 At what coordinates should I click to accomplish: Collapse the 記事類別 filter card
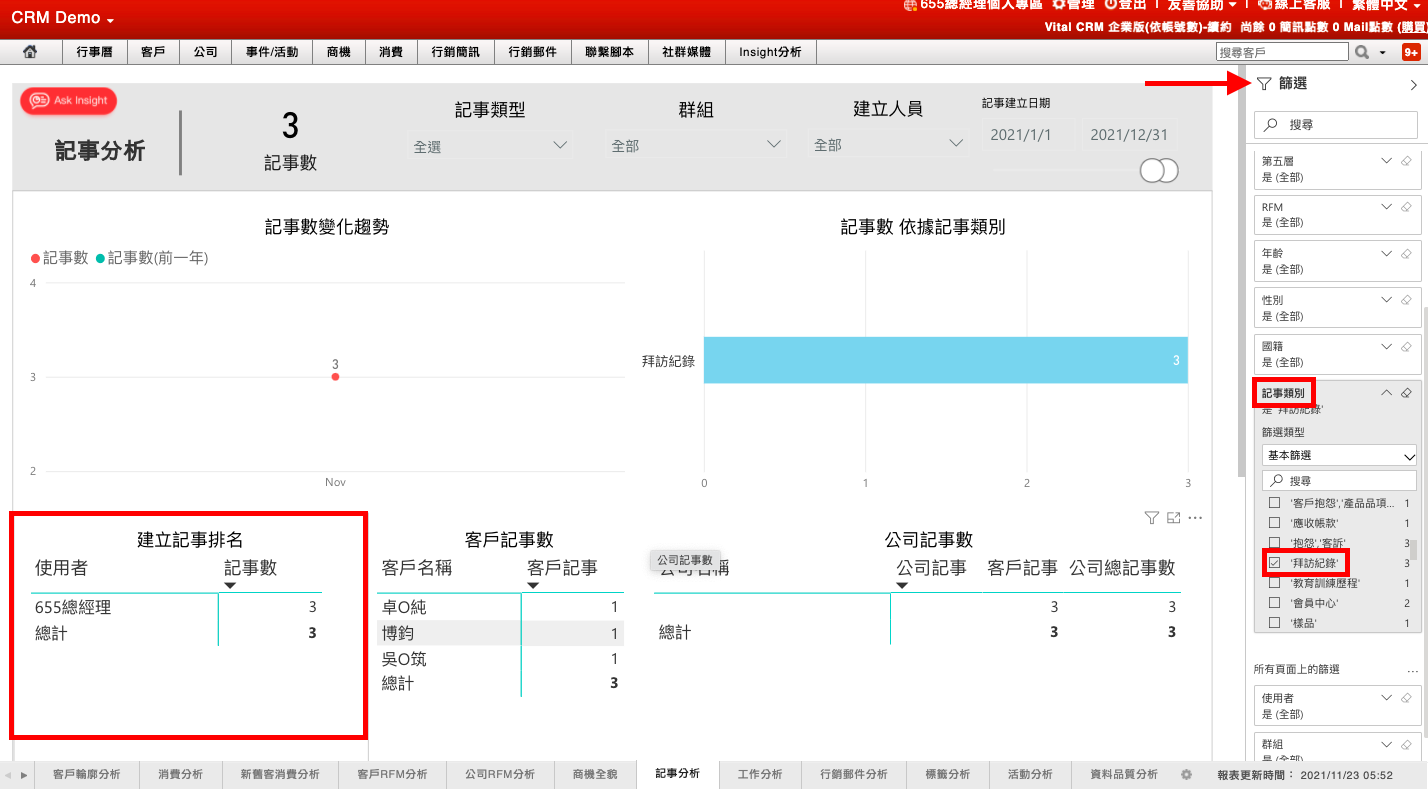[x=1386, y=393]
